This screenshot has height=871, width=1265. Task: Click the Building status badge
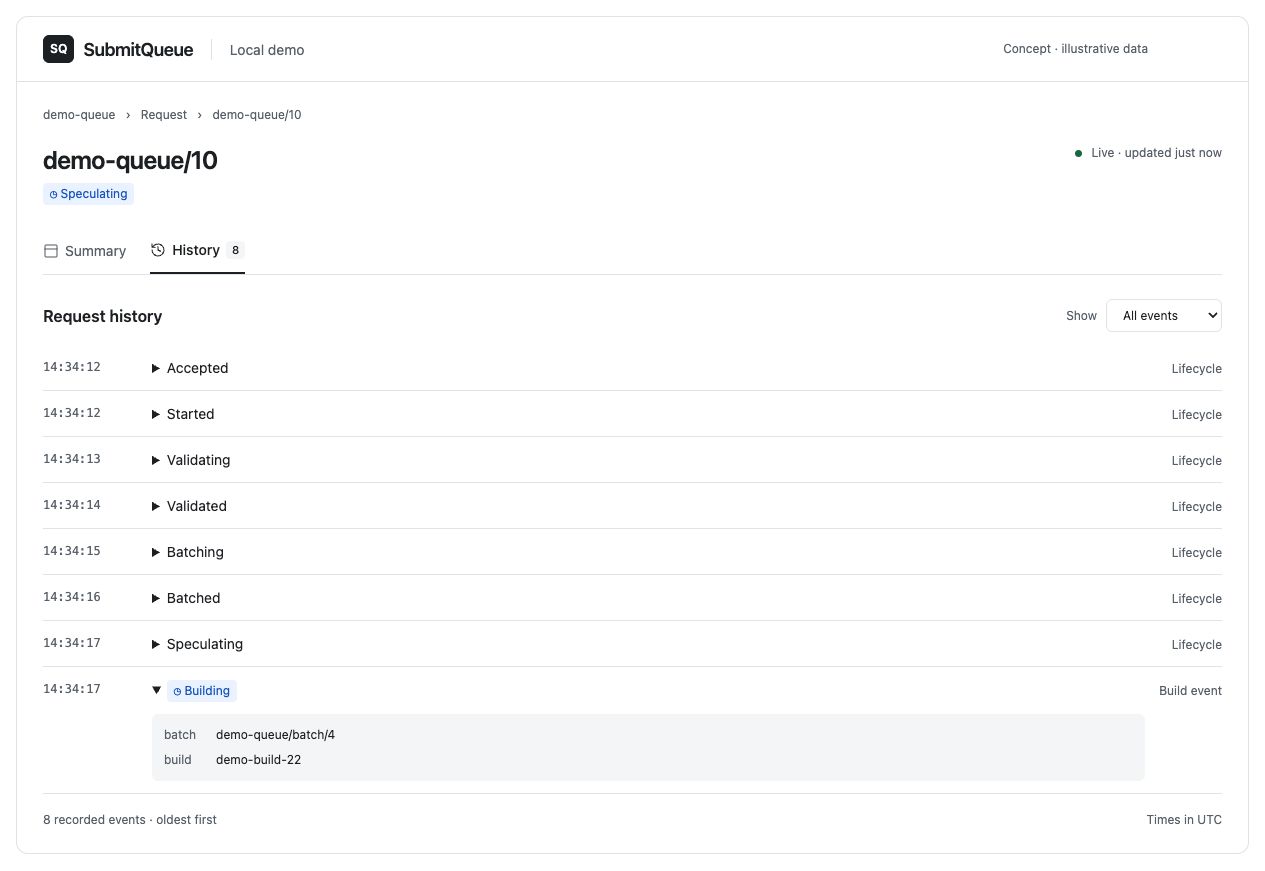tap(202, 691)
